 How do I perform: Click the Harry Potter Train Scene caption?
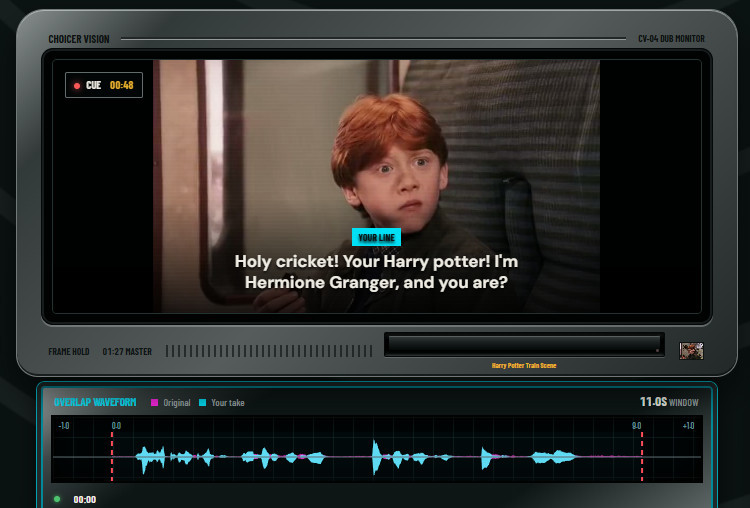pos(524,365)
